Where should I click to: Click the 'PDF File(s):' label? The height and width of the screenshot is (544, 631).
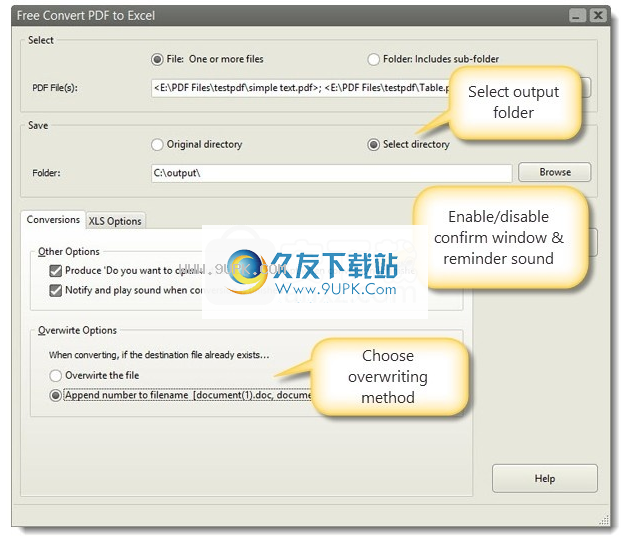[55, 88]
